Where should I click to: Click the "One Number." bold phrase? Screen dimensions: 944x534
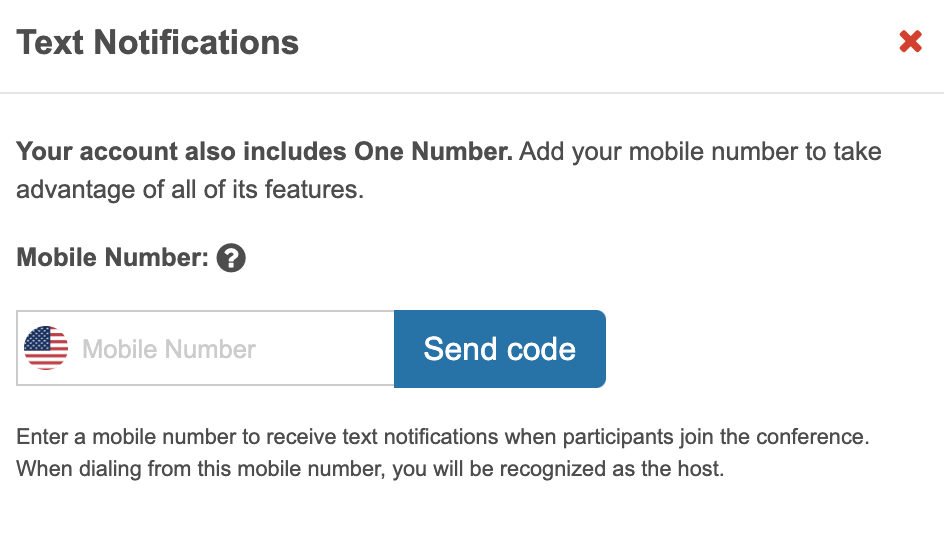click(x=434, y=153)
